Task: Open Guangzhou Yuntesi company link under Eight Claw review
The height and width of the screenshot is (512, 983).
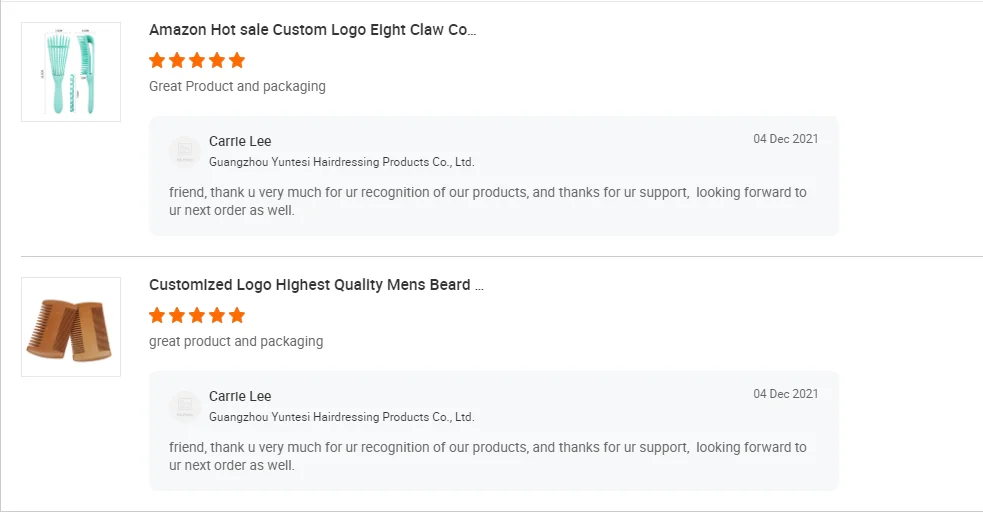Action: click(x=341, y=162)
